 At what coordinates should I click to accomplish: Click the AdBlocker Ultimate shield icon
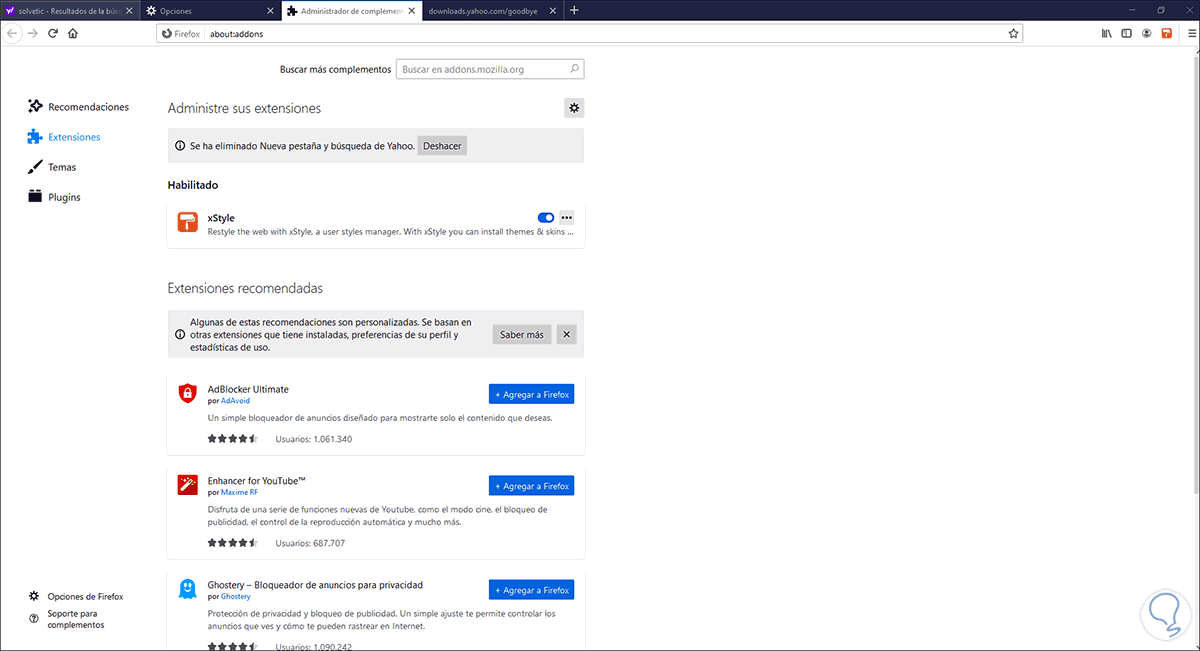coord(187,393)
